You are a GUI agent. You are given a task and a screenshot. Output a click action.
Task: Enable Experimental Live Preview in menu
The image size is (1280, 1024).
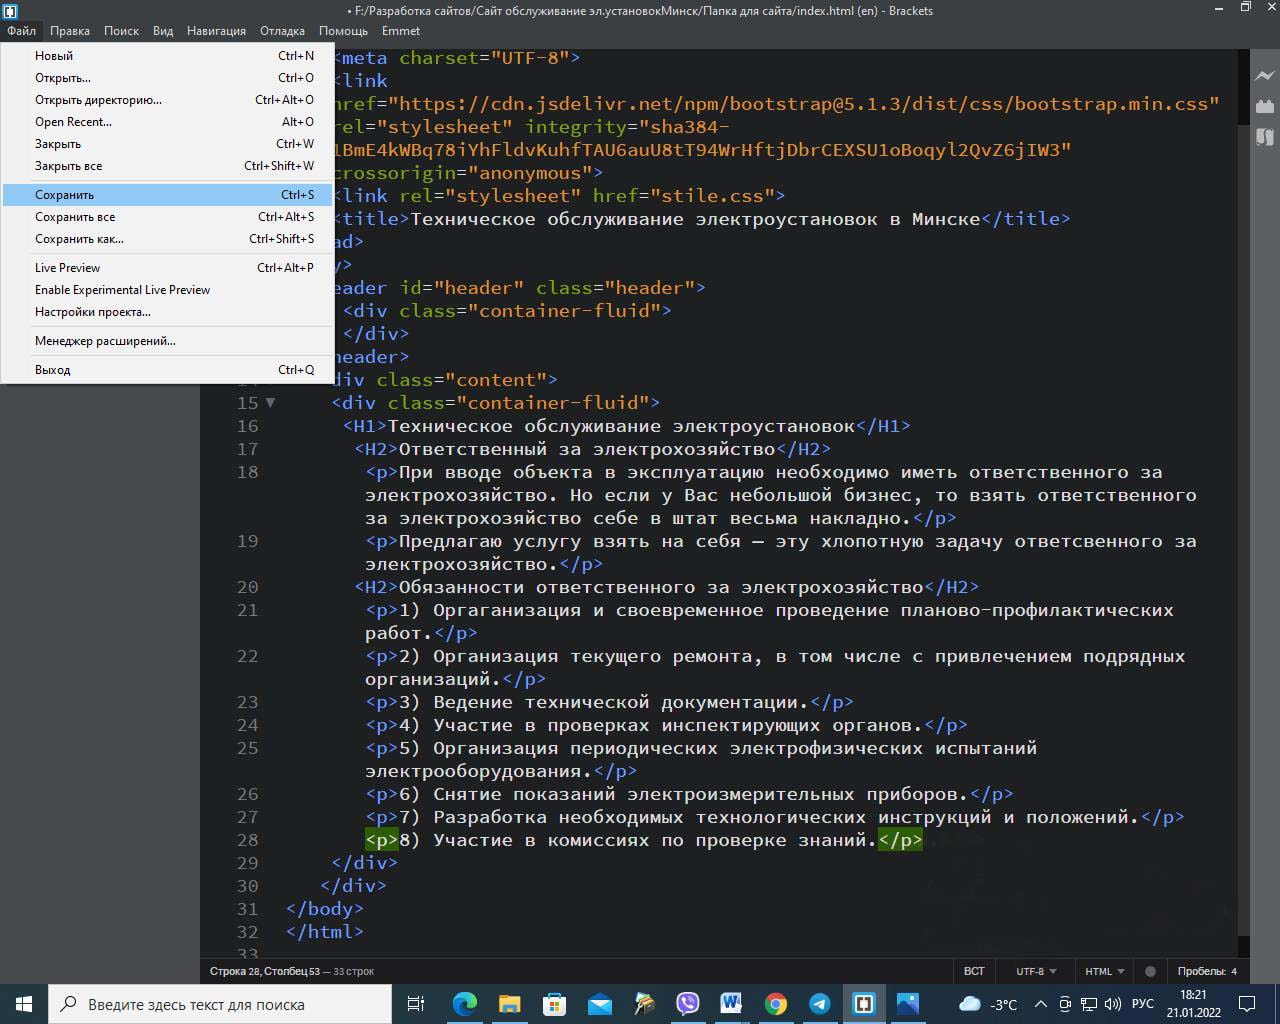tap(122, 290)
